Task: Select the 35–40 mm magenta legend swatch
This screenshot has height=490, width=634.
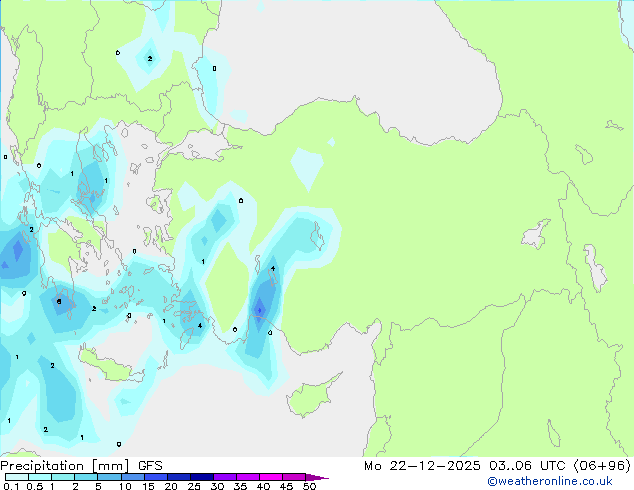Action: (247, 477)
